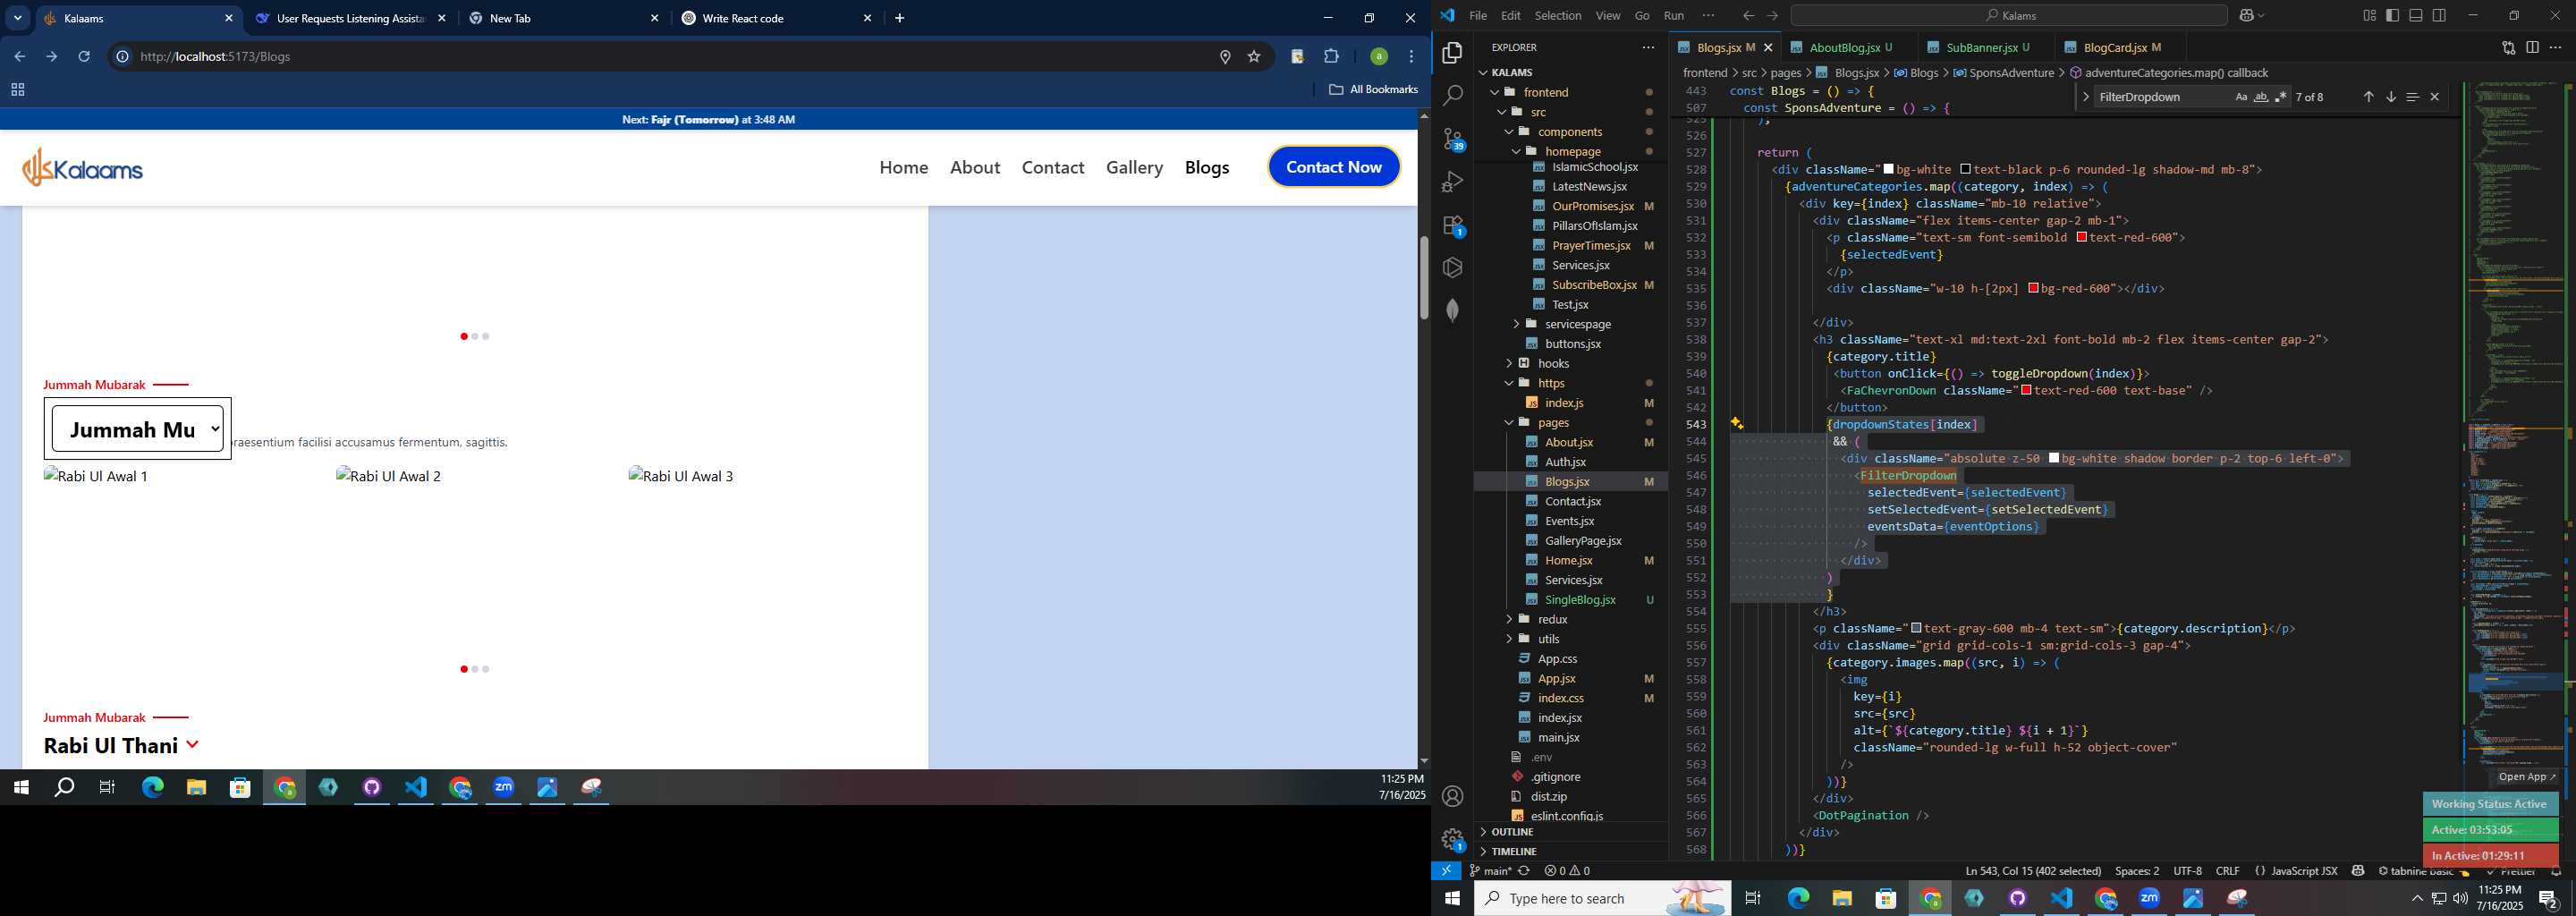Open the new tab plus button in Chrome

tap(899, 18)
